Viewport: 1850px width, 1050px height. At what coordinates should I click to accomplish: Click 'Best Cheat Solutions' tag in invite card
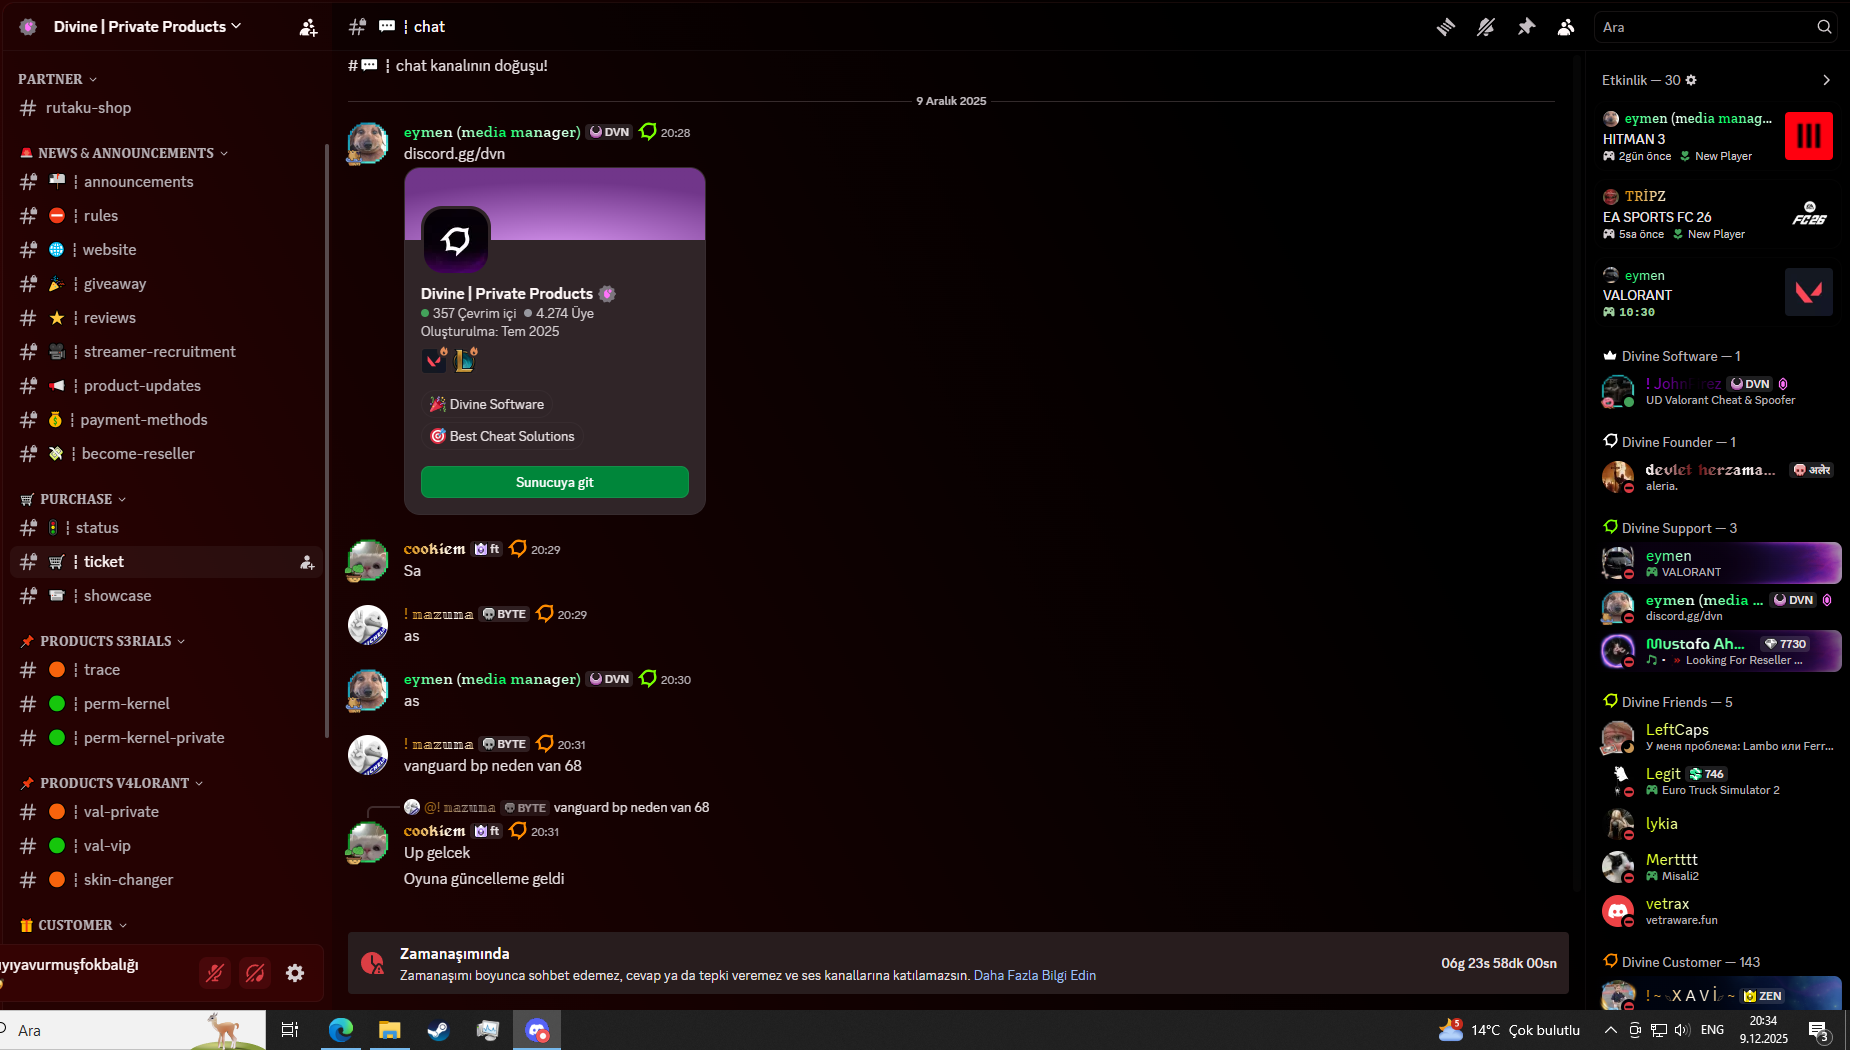[x=503, y=436]
